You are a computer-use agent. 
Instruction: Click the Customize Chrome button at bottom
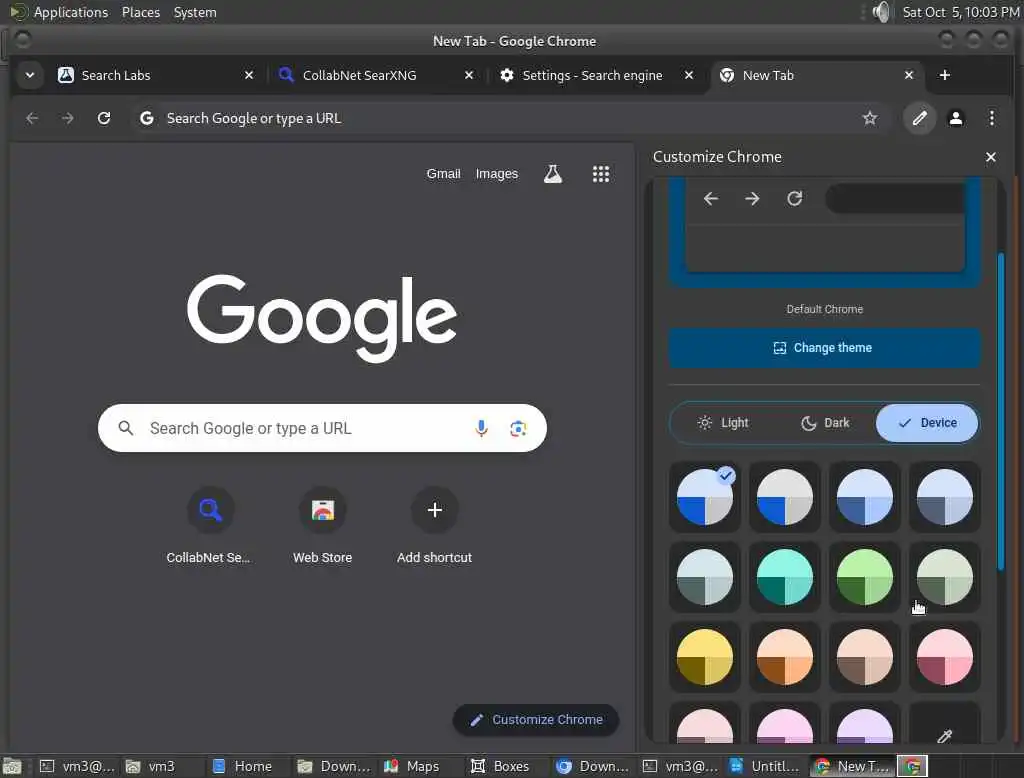click(536, 720)
